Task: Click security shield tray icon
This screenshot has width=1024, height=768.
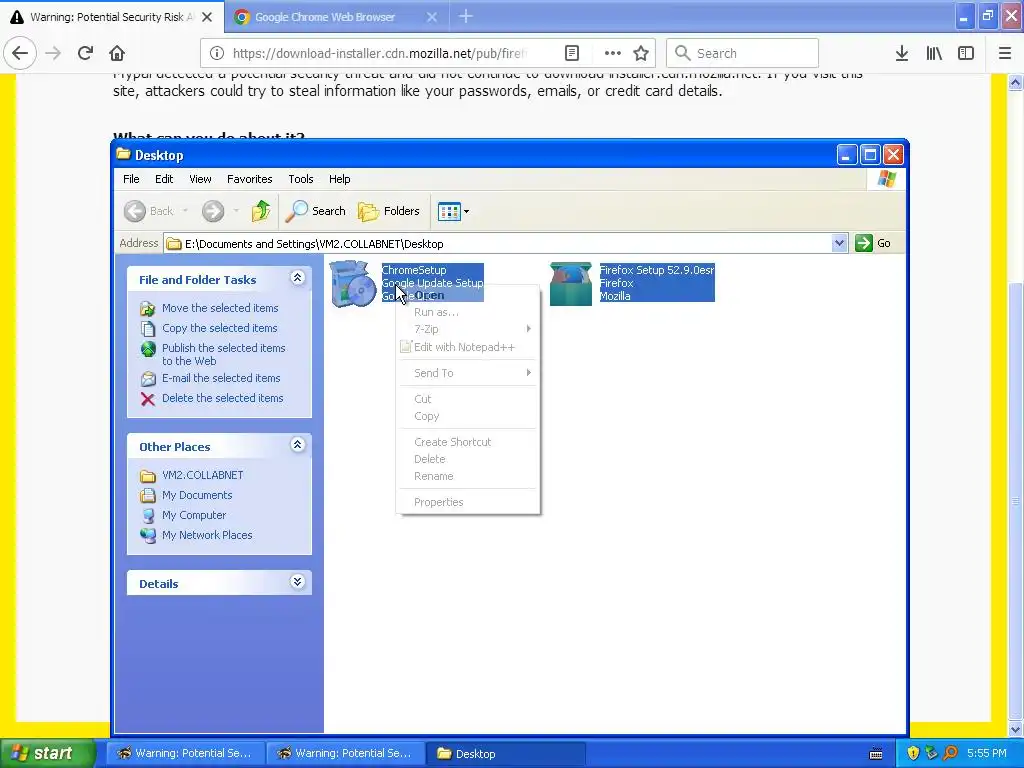Action: [913, 754]
